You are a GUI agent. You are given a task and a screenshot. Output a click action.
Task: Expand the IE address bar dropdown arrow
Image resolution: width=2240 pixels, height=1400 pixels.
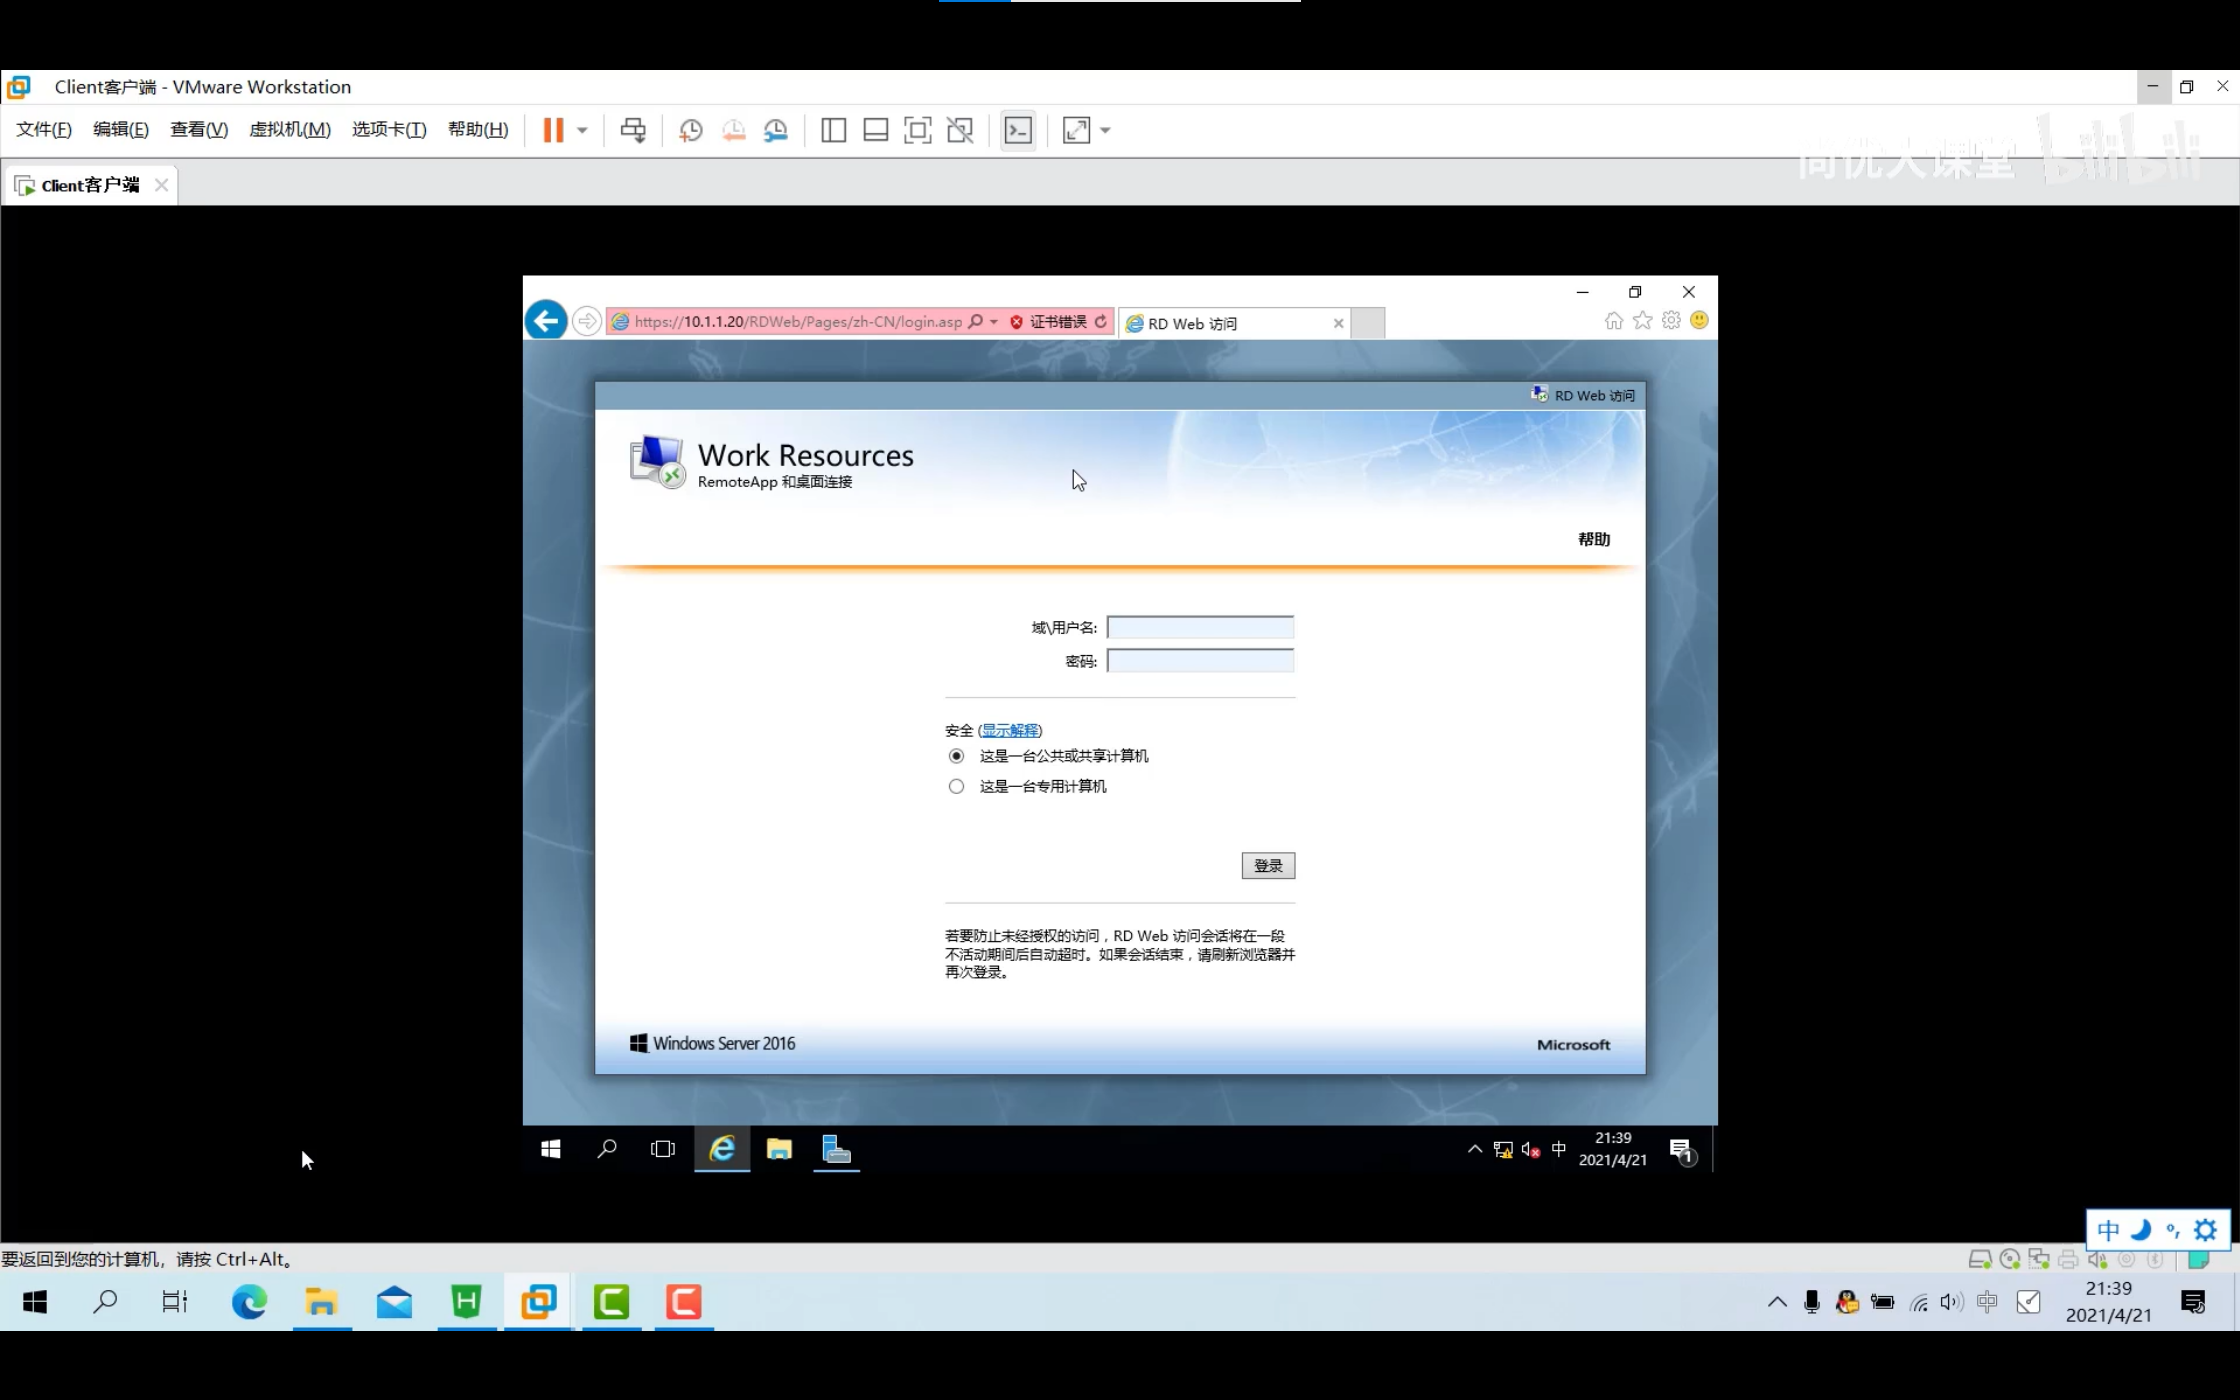click(994, 321)
